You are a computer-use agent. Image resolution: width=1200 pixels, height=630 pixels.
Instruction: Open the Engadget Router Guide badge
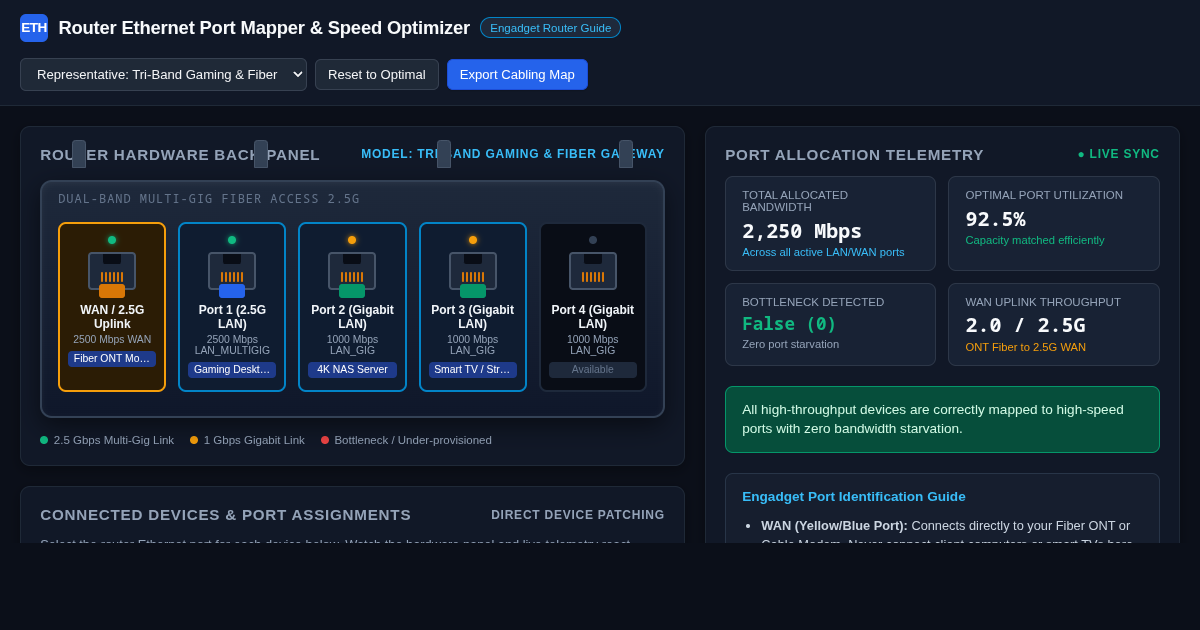pyautogui.click(x=550, y=28)
